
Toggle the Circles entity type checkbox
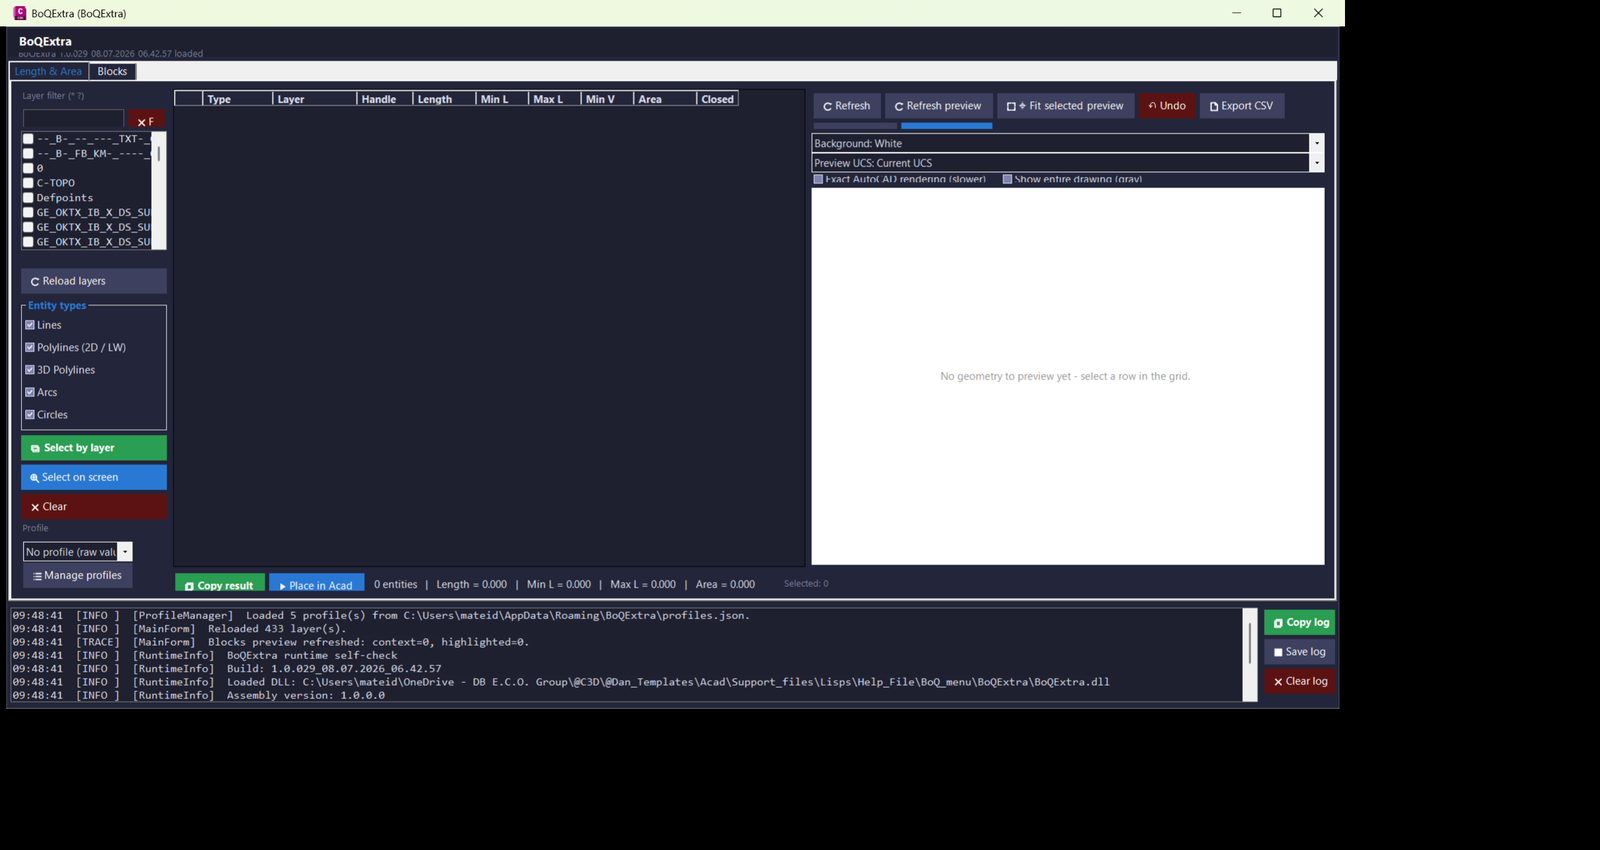point(30,414)
